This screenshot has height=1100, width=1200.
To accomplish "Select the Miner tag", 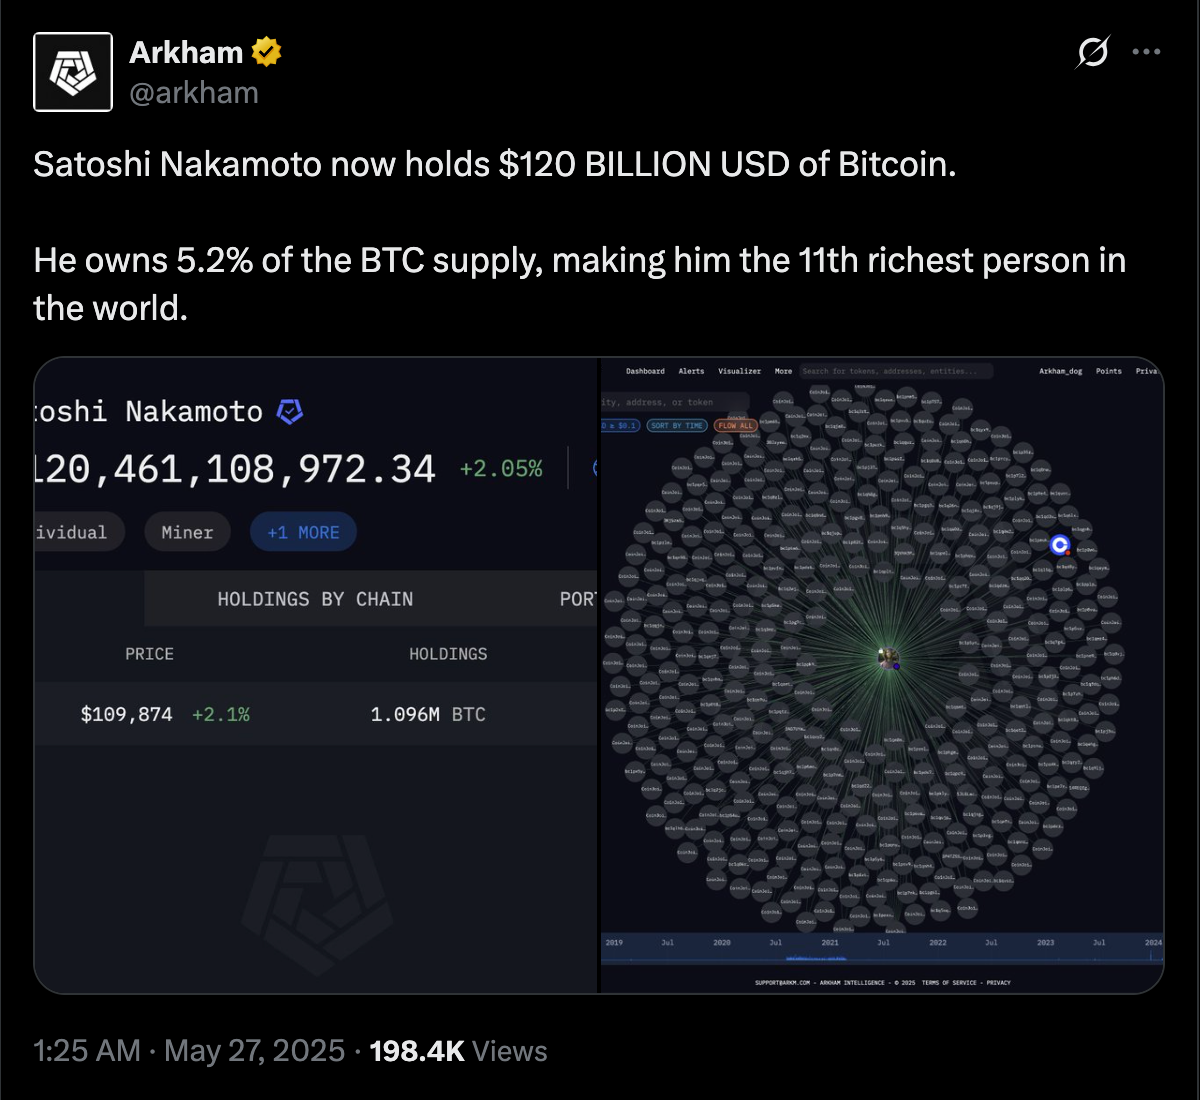I will click(187, 533).
